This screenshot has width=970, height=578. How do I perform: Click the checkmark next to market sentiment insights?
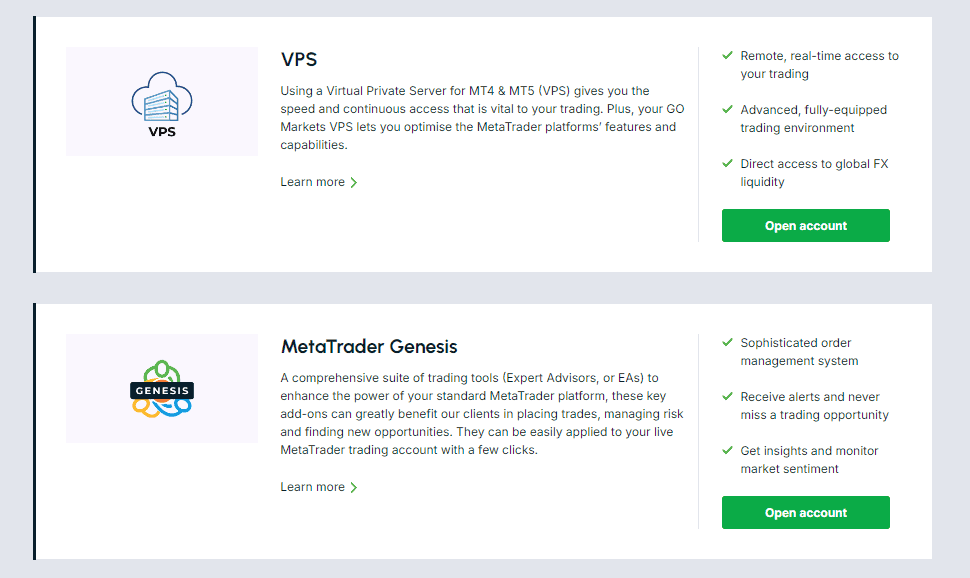[x=728, y=450]
